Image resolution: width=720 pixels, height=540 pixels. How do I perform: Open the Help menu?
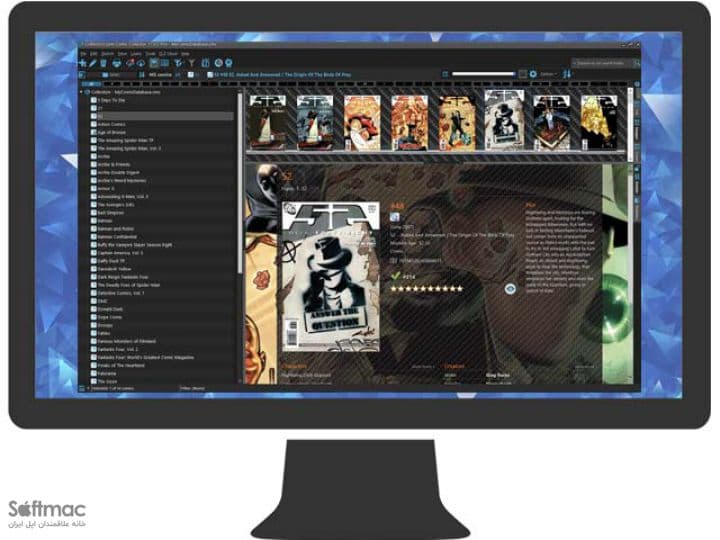[x=185, y=54]
